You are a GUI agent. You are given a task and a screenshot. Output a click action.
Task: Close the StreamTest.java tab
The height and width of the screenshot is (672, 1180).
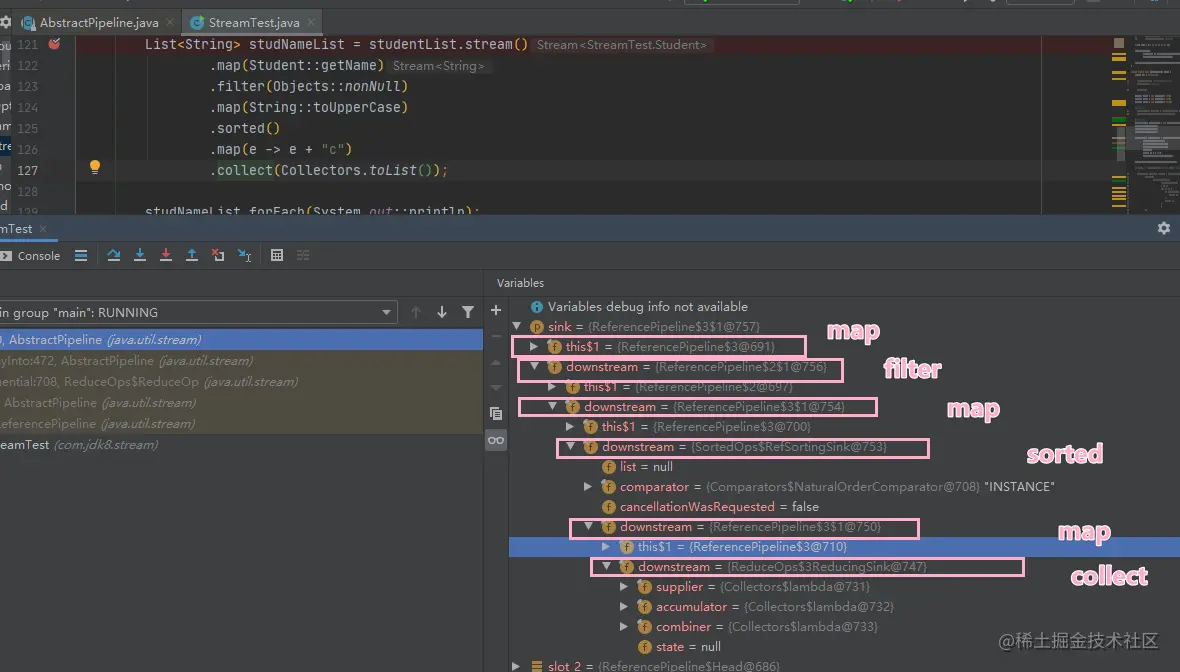click(x=311, y=23)
